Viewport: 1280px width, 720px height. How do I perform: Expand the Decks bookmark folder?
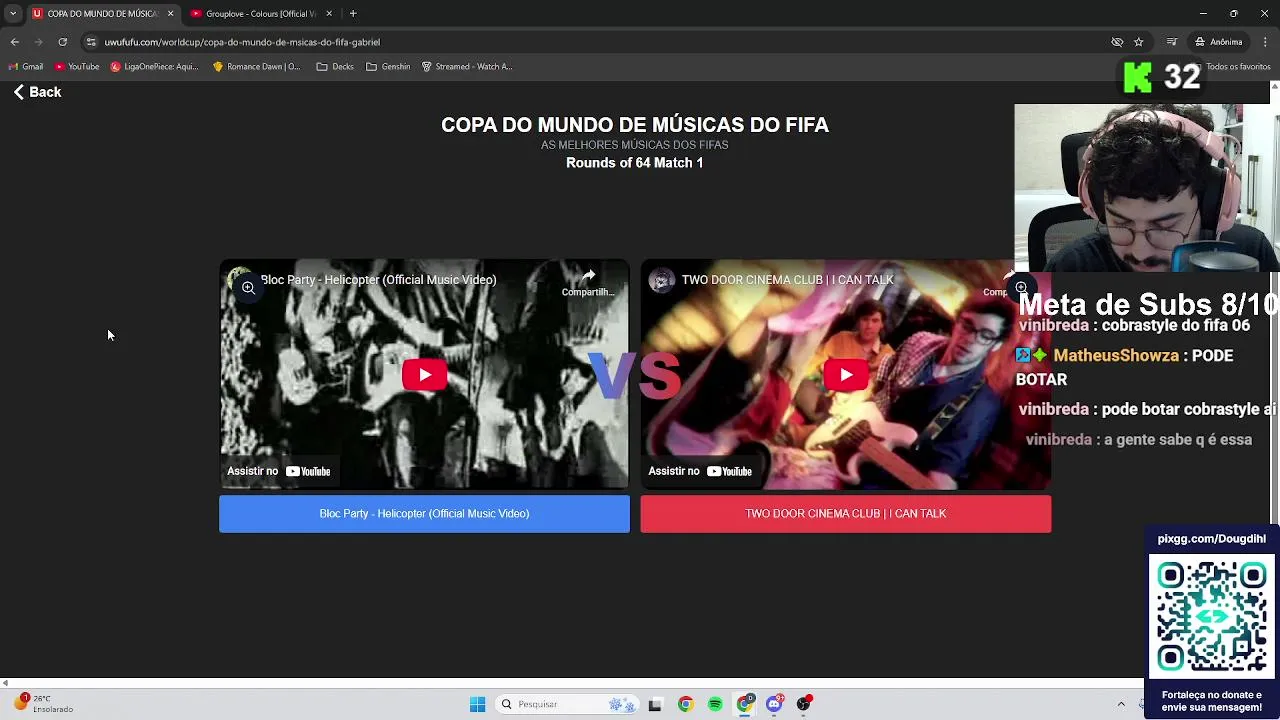(335, 67)
